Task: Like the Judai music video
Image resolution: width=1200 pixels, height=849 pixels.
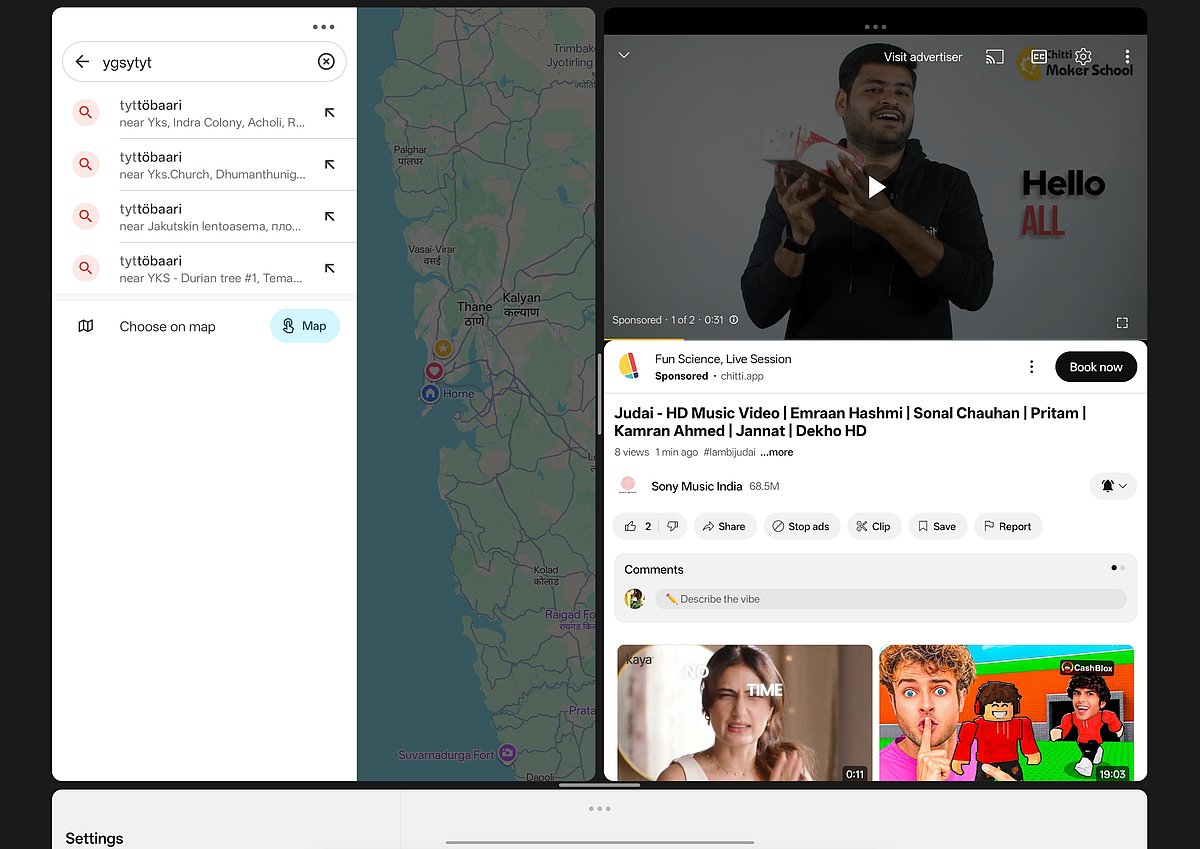Action: 637,526
